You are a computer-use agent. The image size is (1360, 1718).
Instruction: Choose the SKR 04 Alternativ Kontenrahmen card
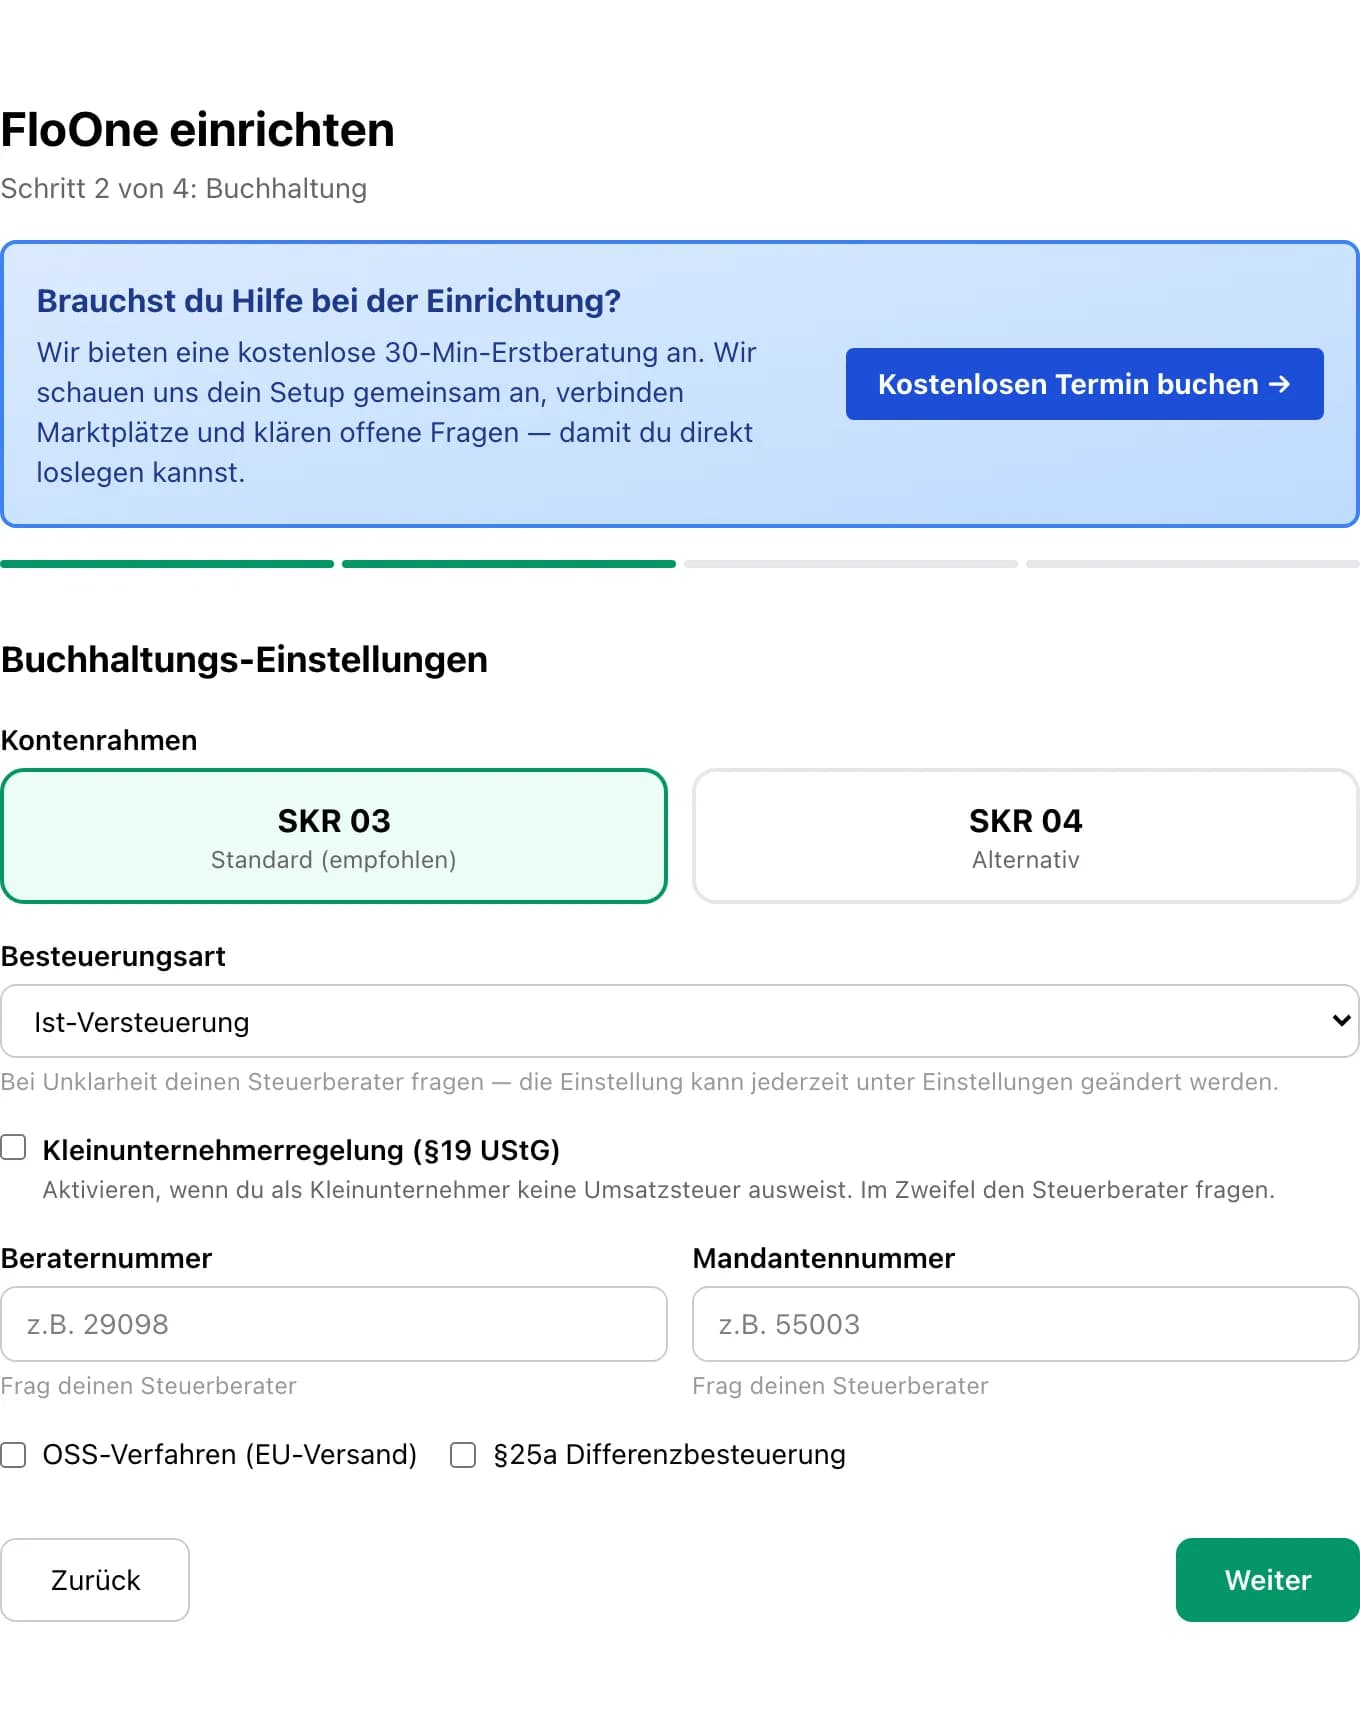point(1026,836)
